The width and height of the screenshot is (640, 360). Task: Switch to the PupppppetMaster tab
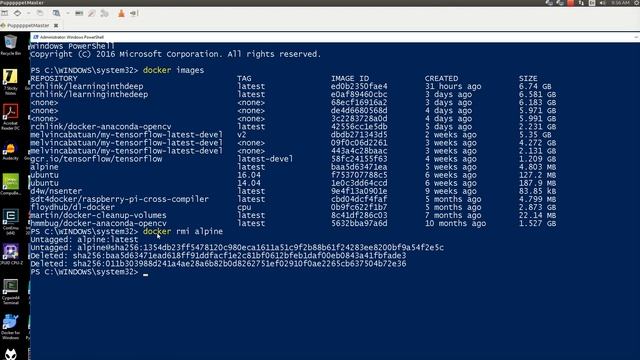[28, 25]
